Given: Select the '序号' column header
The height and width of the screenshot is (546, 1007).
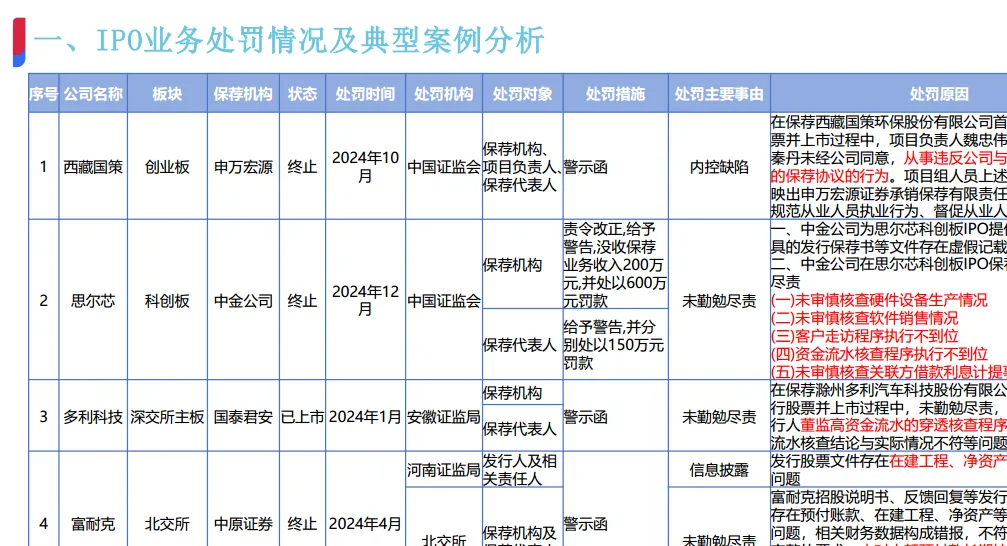Looking at the screenshot, I should coord(44,94).
